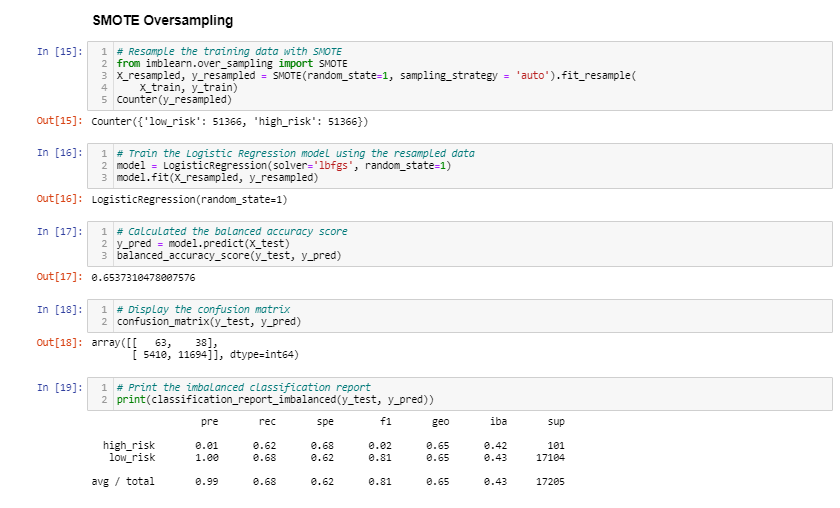
Task: Click the 'avg / total' row label
Action: tap(123, 481)
